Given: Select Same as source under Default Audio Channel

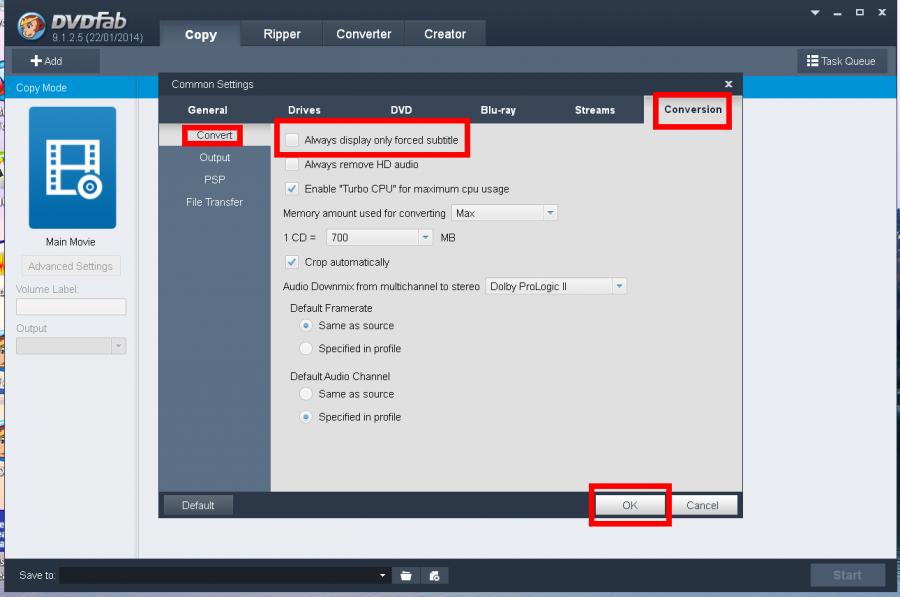Looking at the screenshot, I should (307, 394).
